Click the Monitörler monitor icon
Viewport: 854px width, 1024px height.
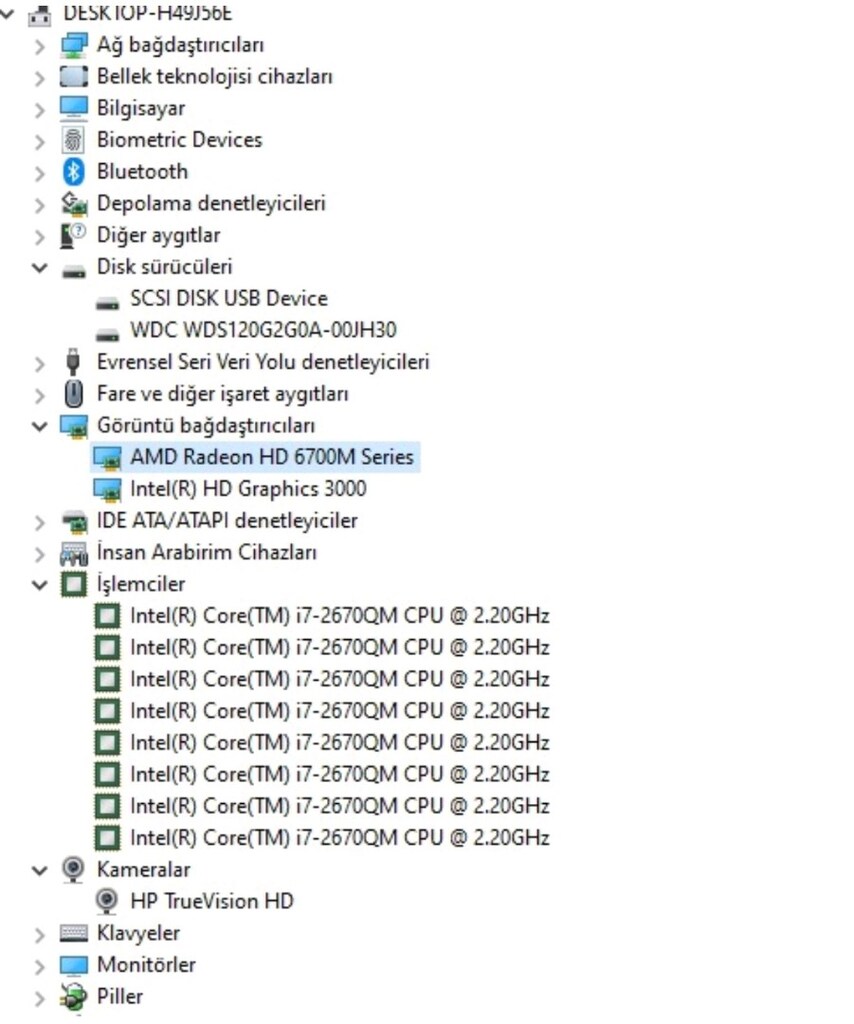tap(73, 965)
